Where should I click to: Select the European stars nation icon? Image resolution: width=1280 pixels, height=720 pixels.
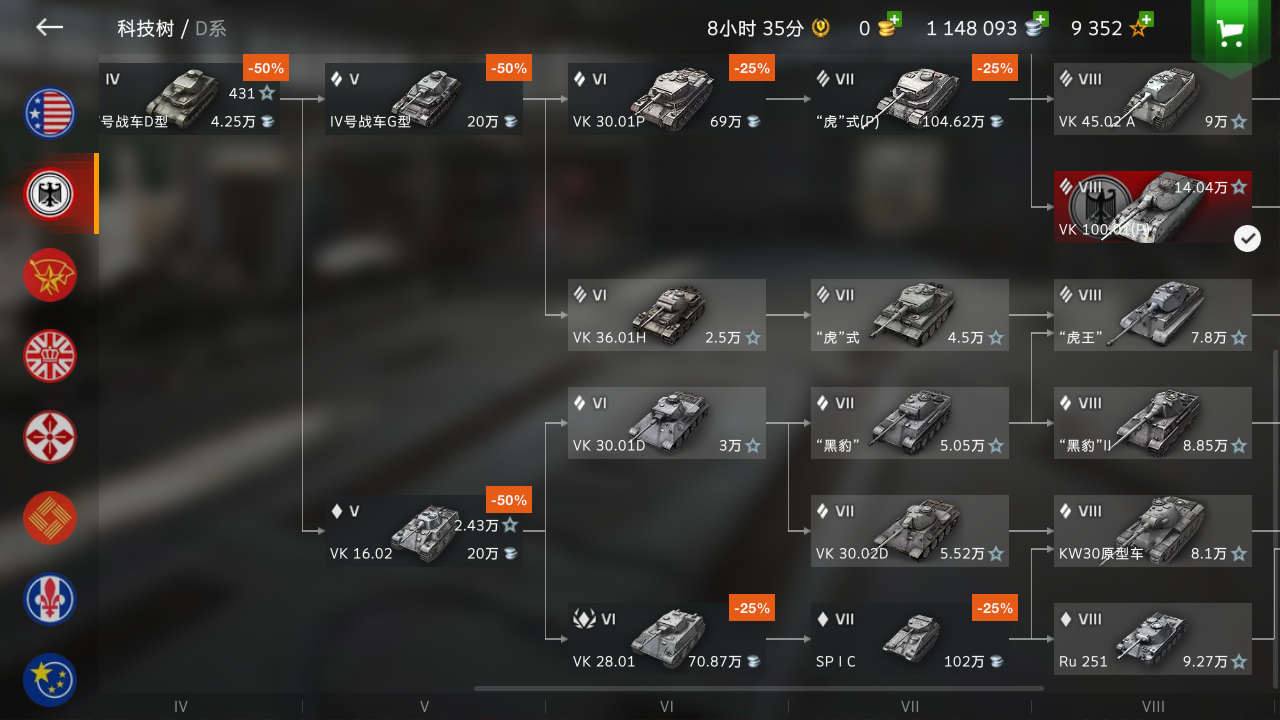pos(50,680)
